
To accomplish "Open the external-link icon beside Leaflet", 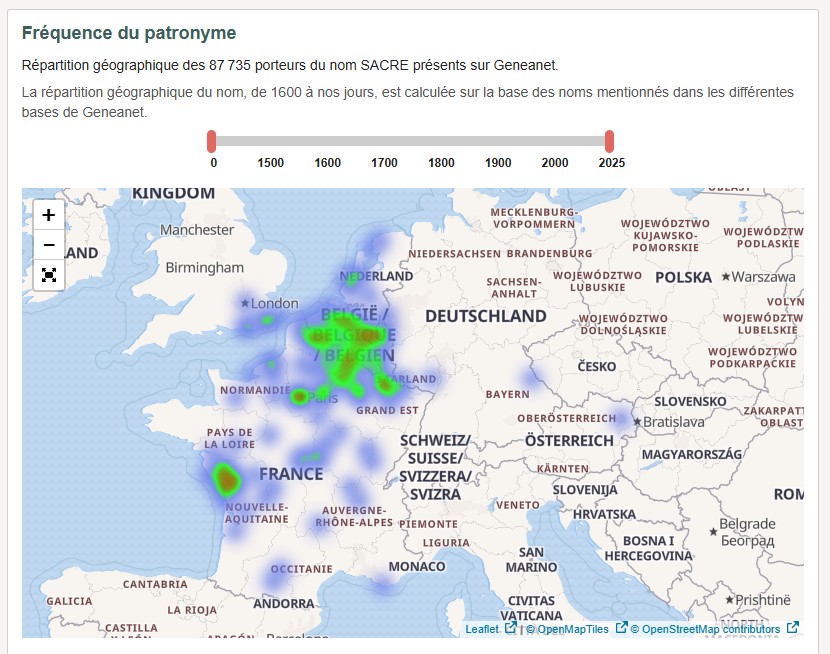I will (x=510, y=629).
